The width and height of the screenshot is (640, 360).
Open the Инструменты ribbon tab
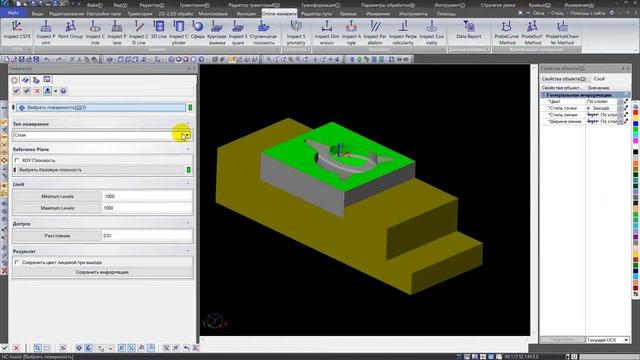click(x=413, y=13)
